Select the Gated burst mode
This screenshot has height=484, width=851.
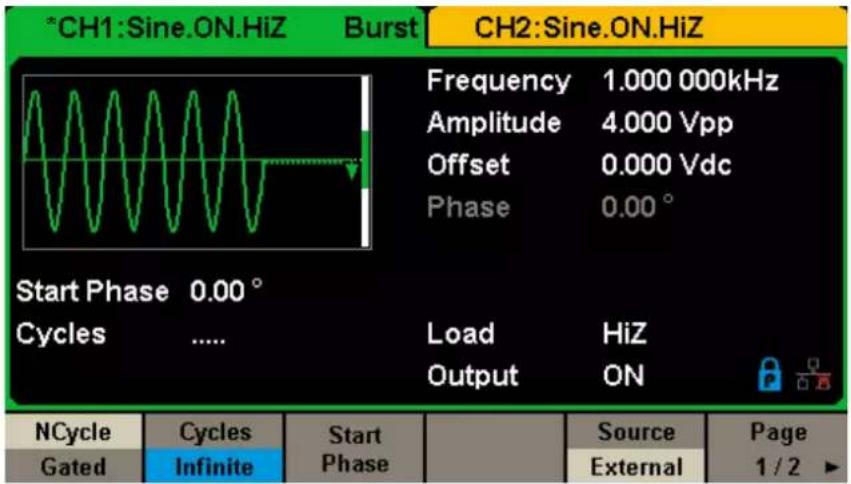(73, 467)
